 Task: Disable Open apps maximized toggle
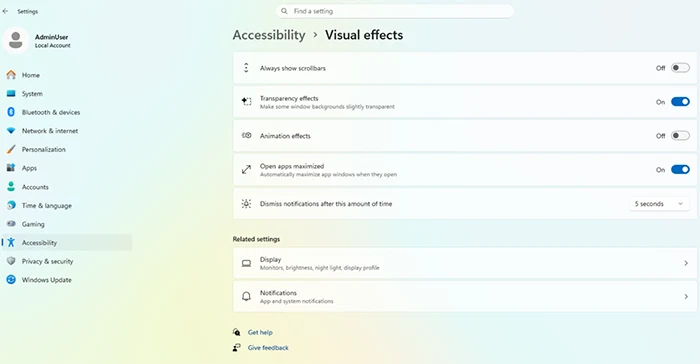[x=680, y=170]
